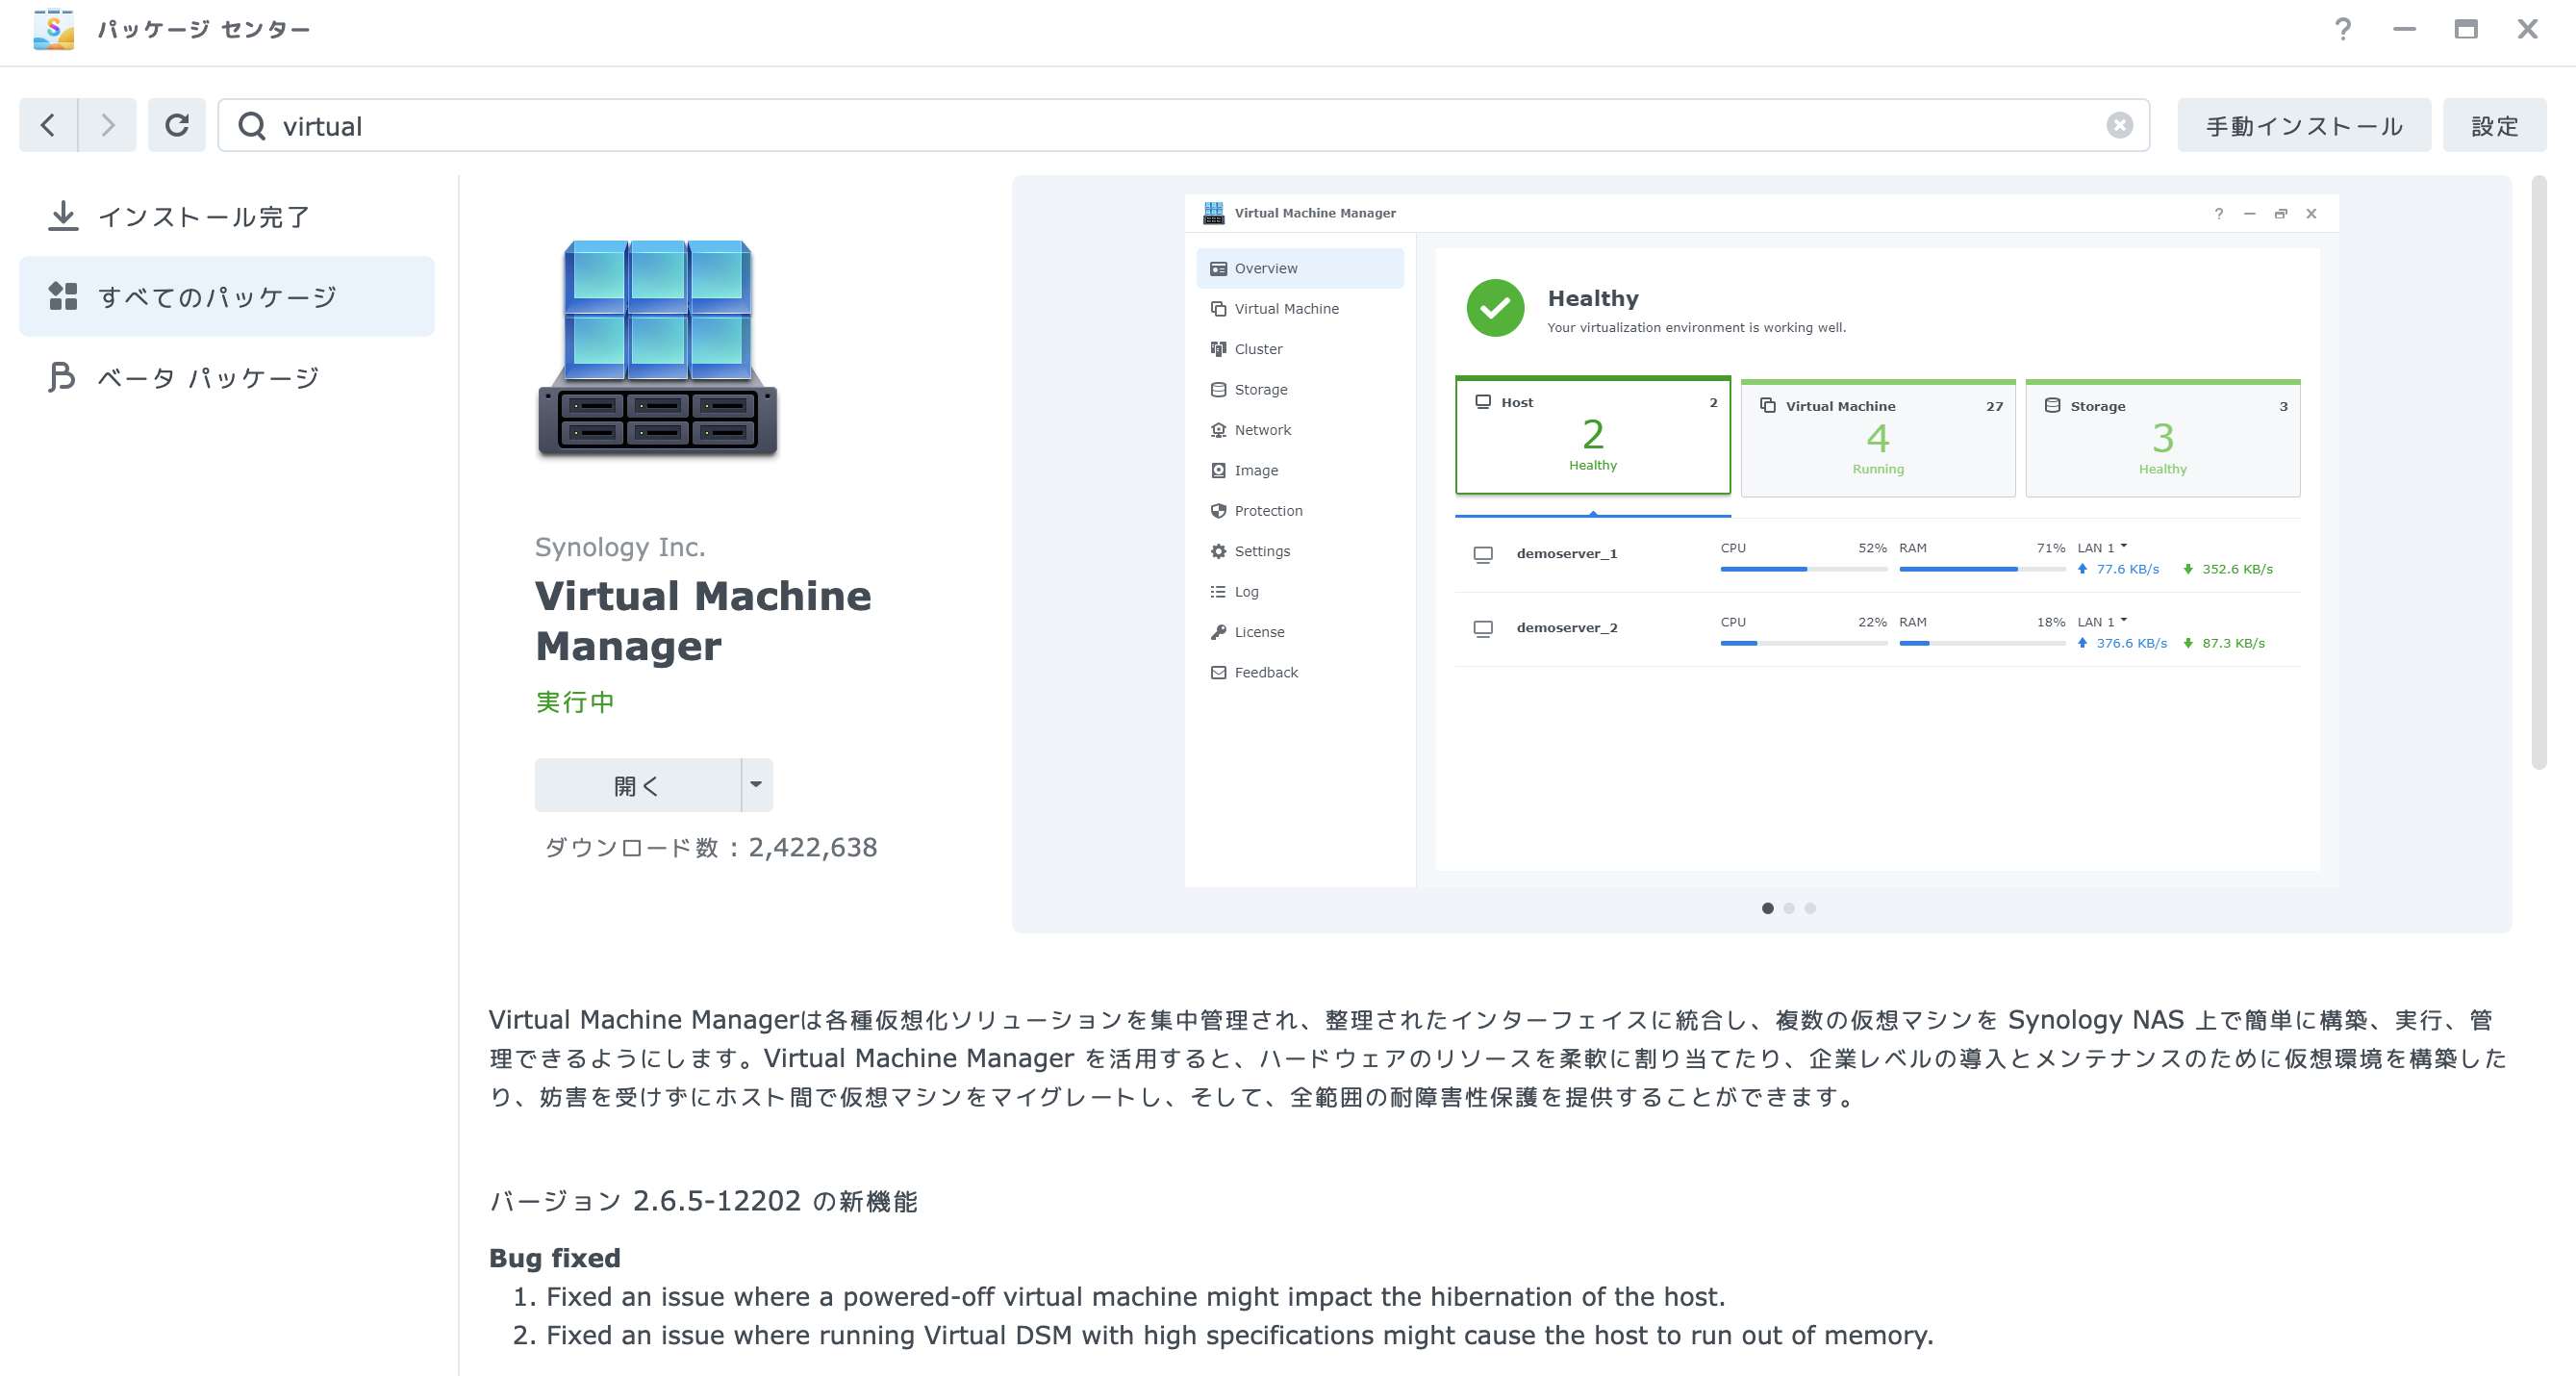Maximize the Package Center window

pyautogui.click(x=2465, y=29)
